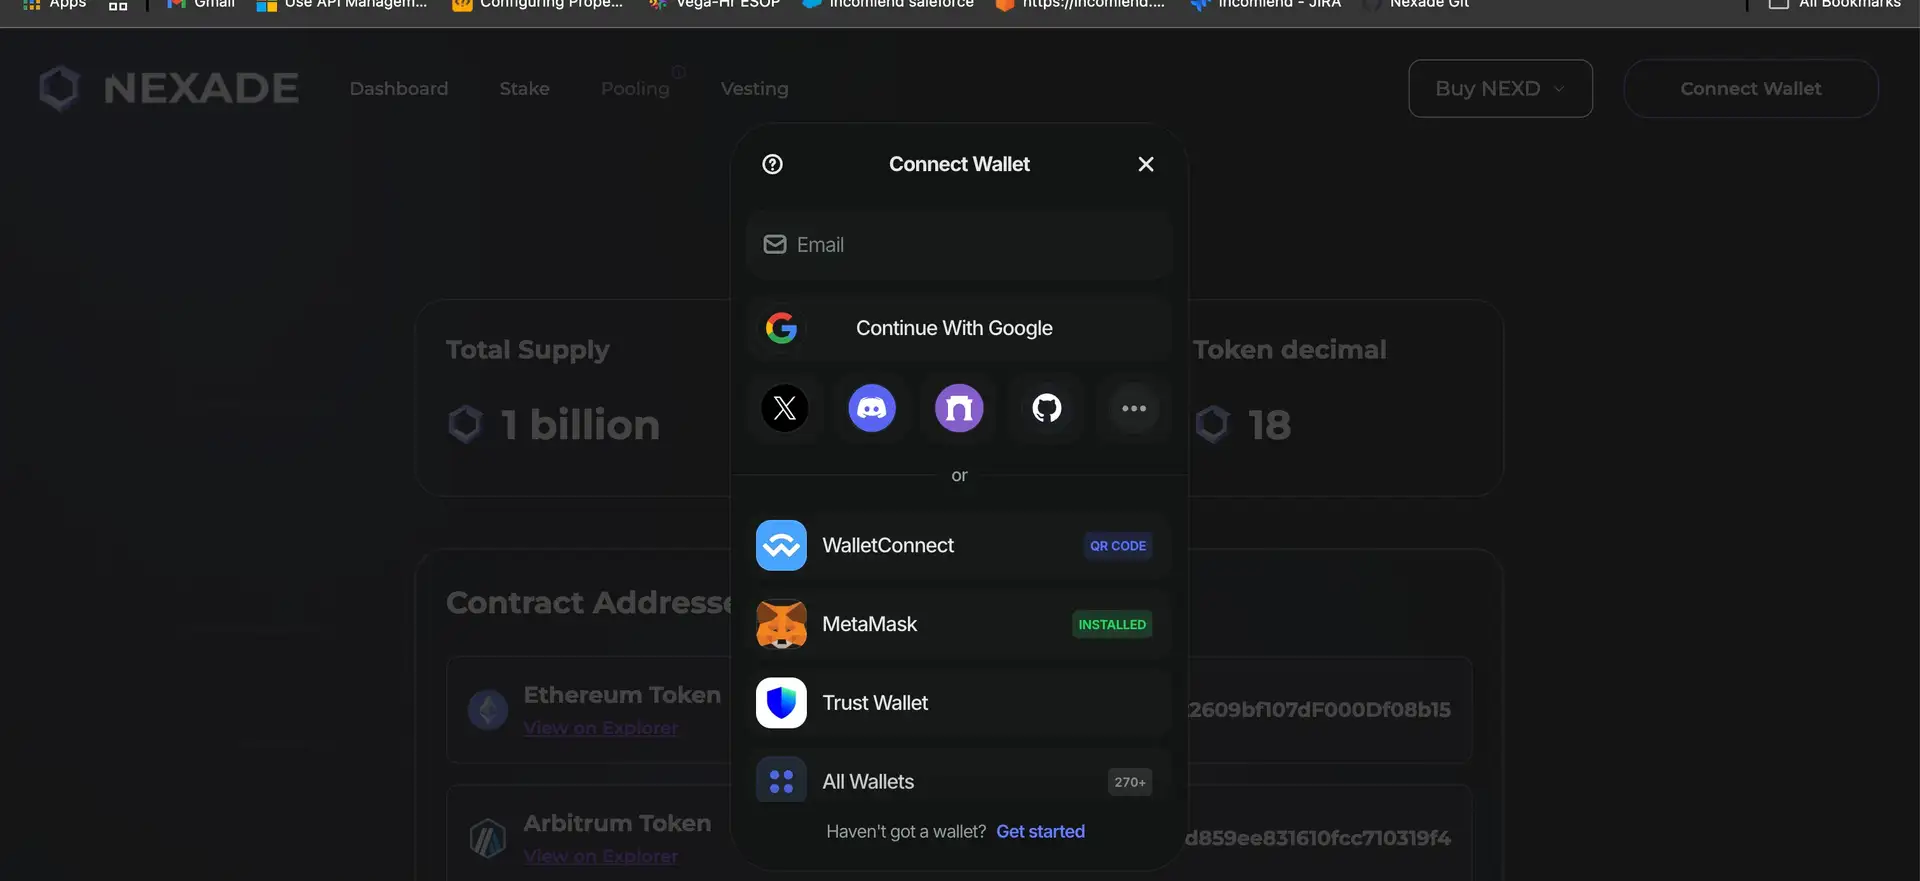Viewport: 1920px width, 881px height.
Task: Expand the Buy NEXD dropdown
Action: (x=1499, y=89)
